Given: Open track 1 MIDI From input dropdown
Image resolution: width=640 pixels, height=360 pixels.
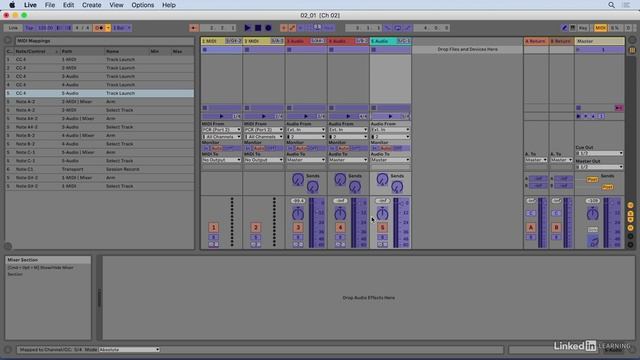Looking at the screenshot, I should 221,129.
